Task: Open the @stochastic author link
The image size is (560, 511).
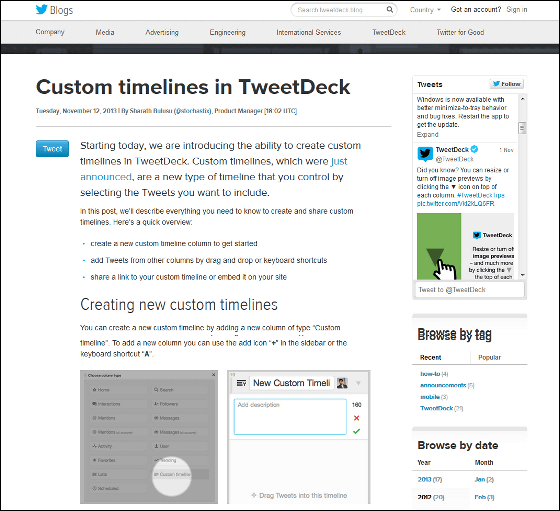Action: click(x=193, y=111)
